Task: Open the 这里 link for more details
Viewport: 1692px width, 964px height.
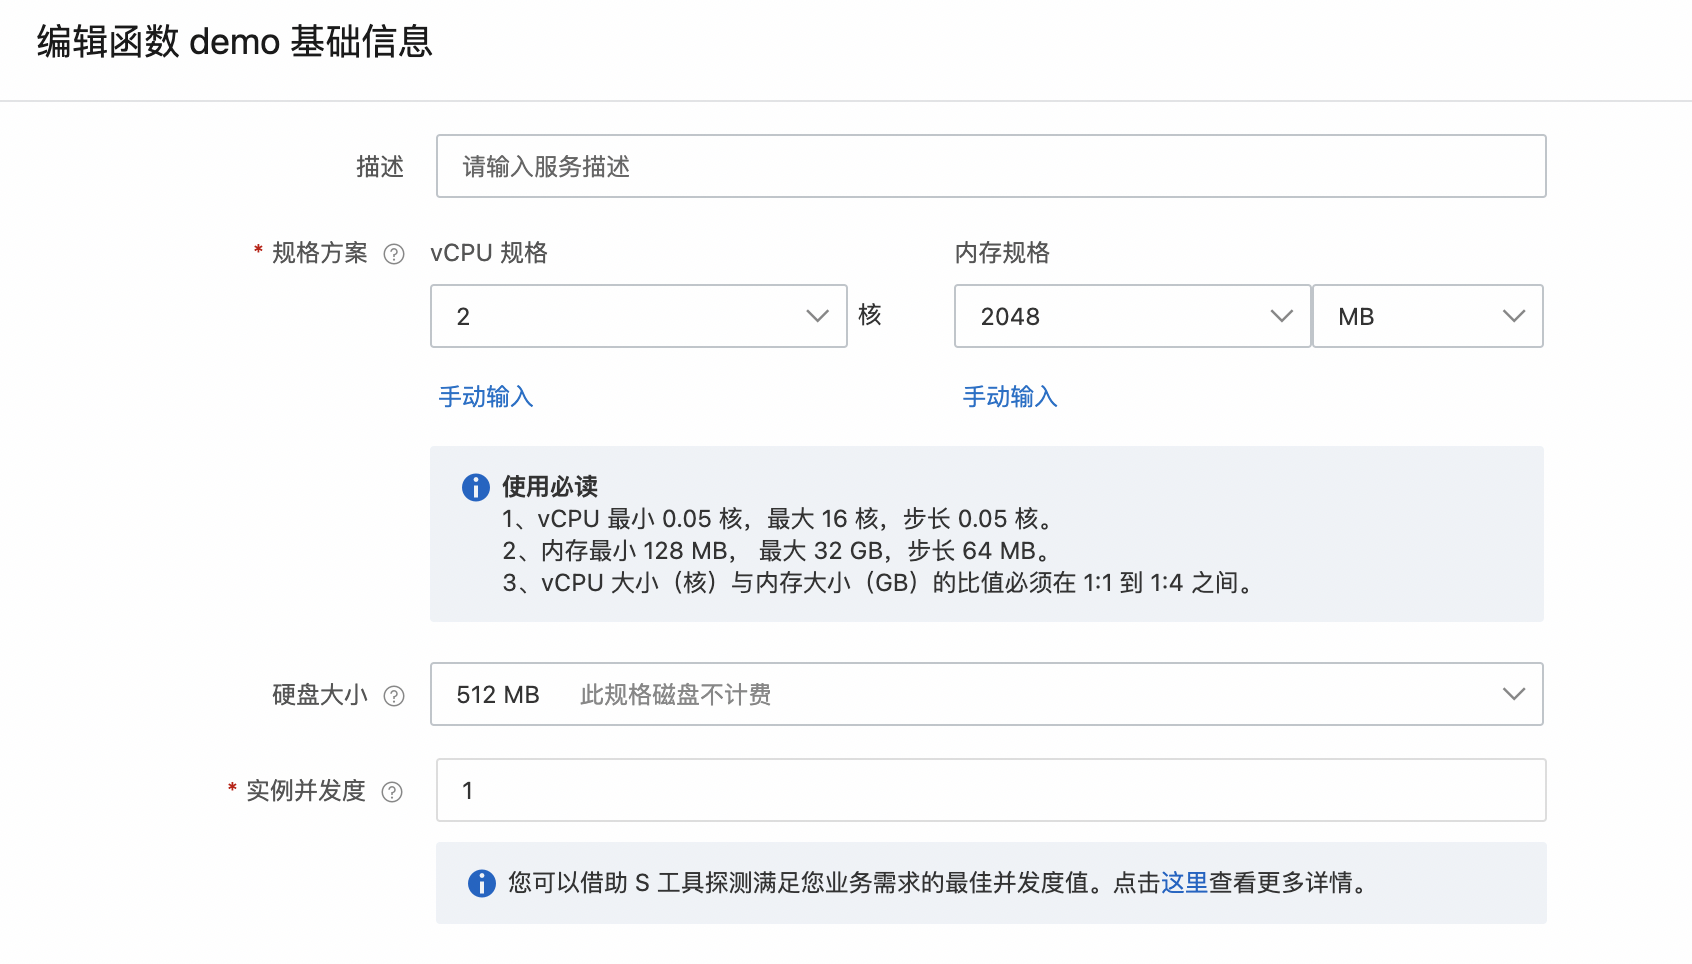Action: click(1184, 883)
